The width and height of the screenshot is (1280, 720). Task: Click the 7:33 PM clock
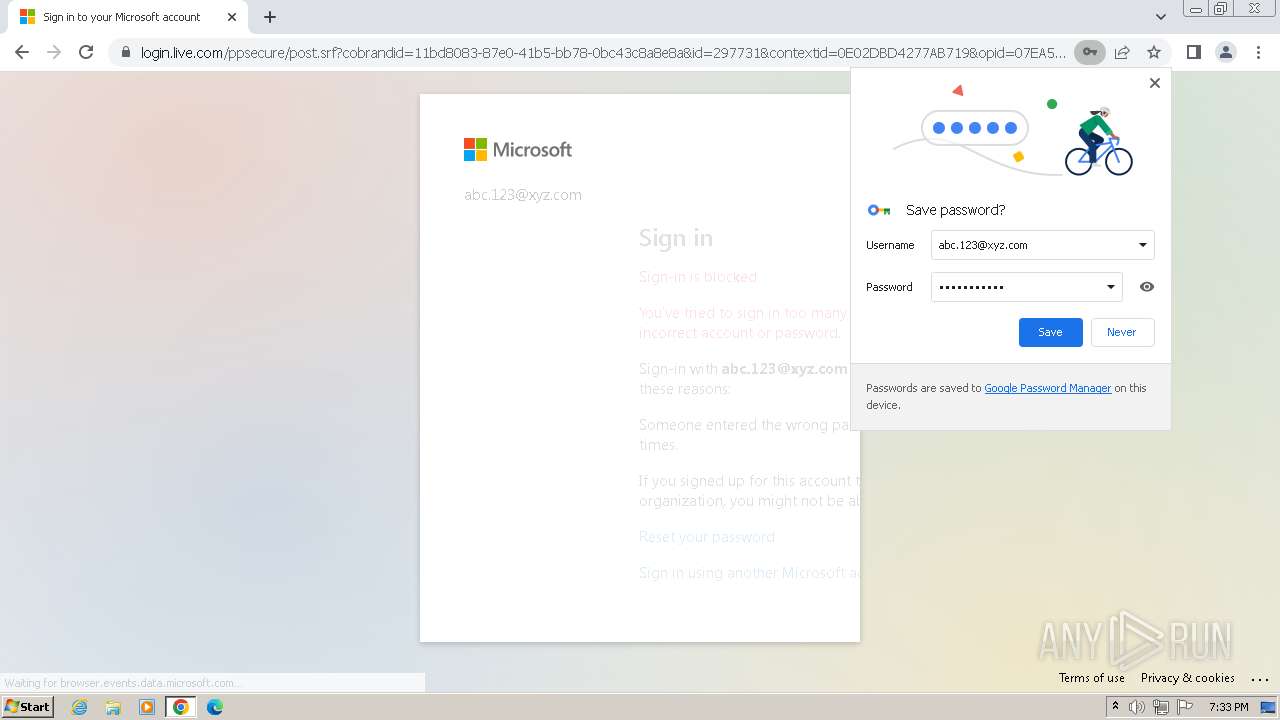coord(1228,707)
